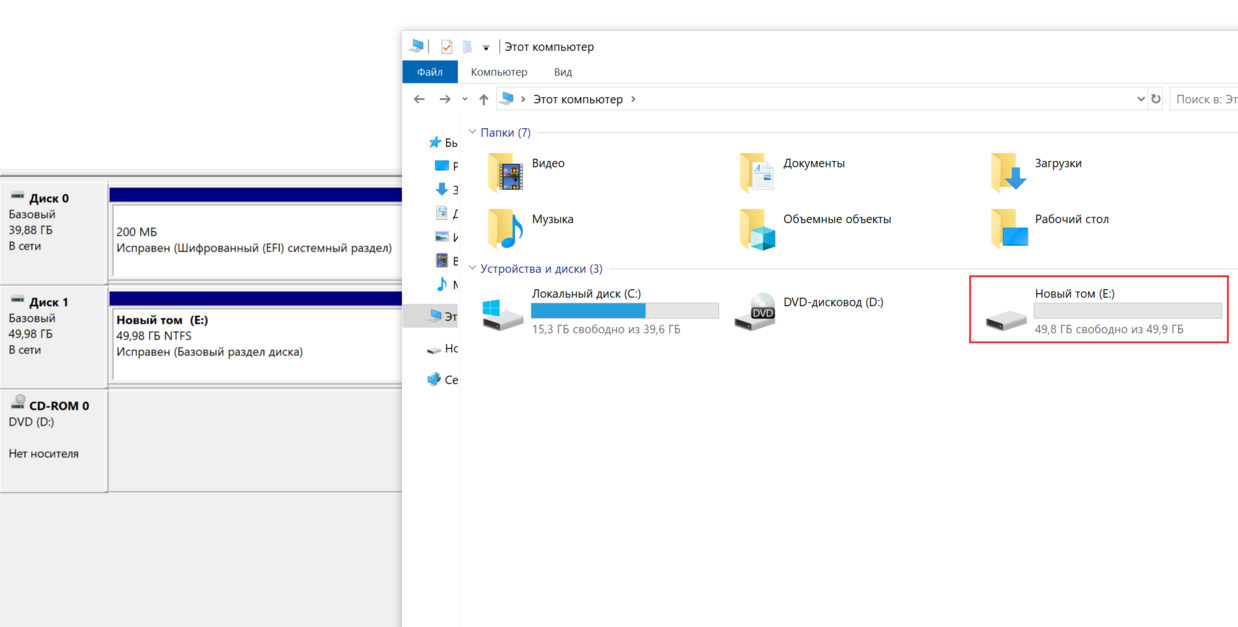Open the quick access toolbar customize dropdown
The width and height of the screenshot is (1238, 627).
(x=486, y=48)
